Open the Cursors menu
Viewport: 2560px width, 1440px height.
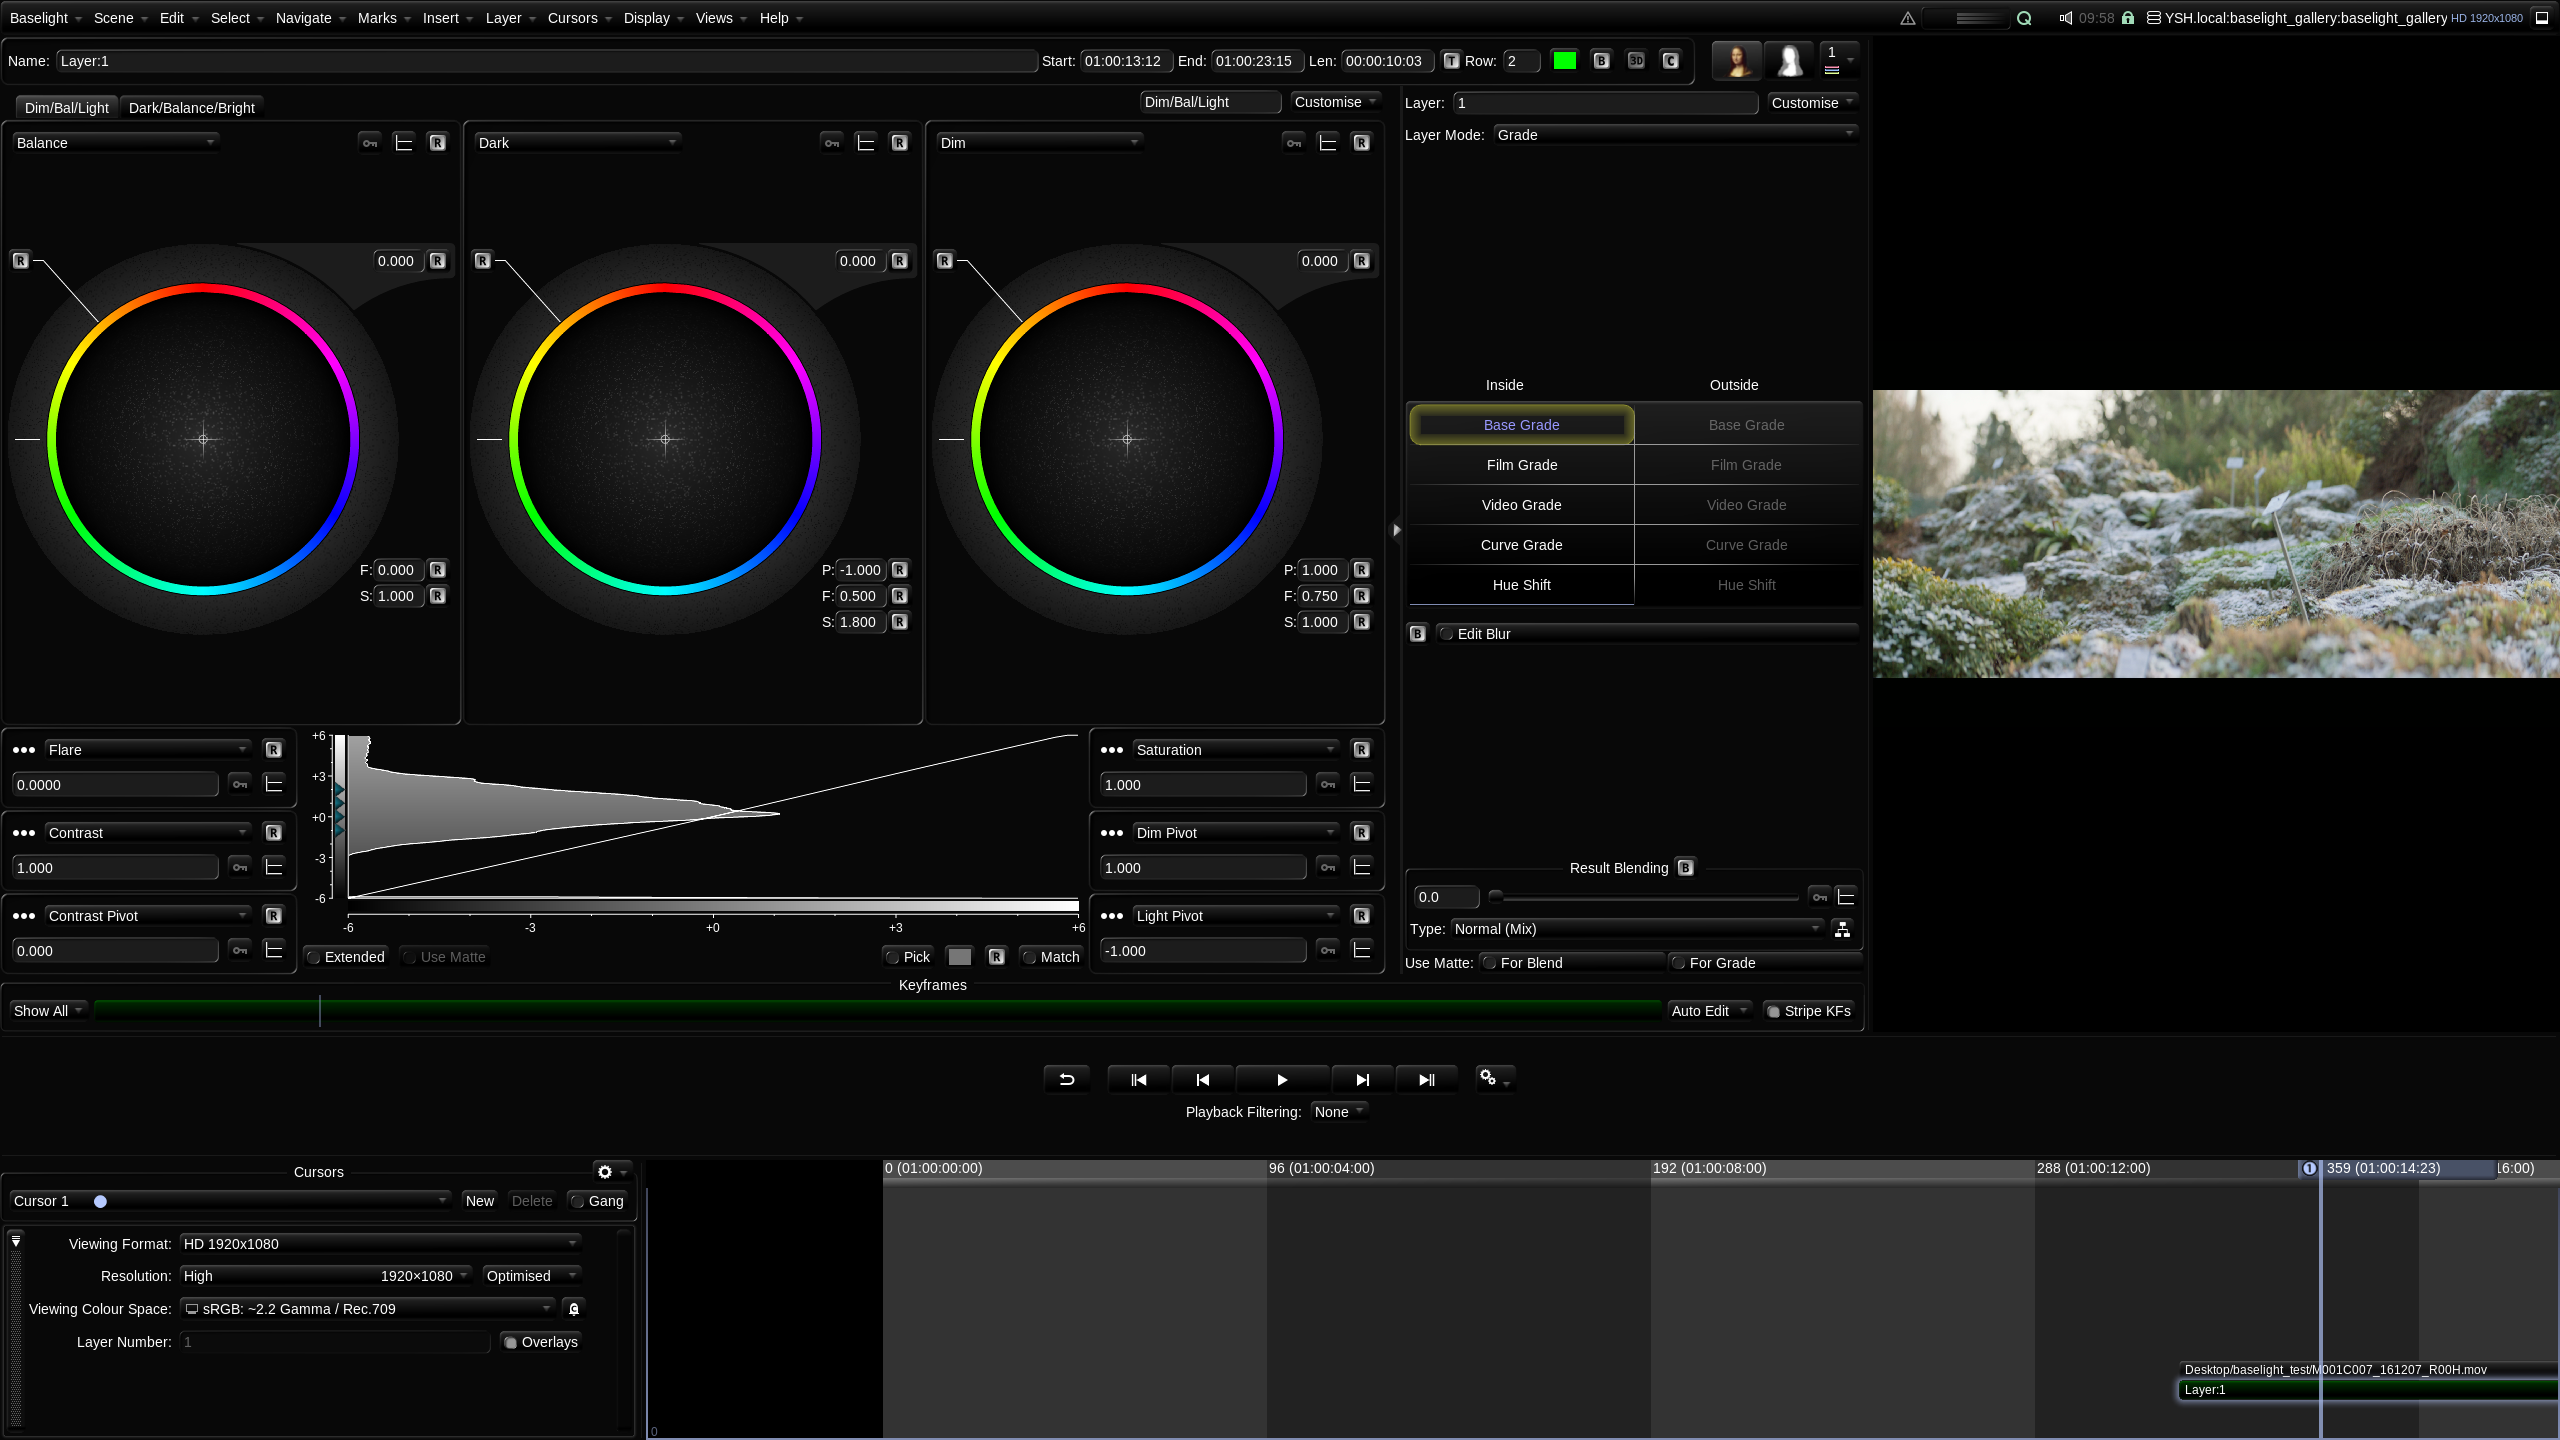pos(572,18)
